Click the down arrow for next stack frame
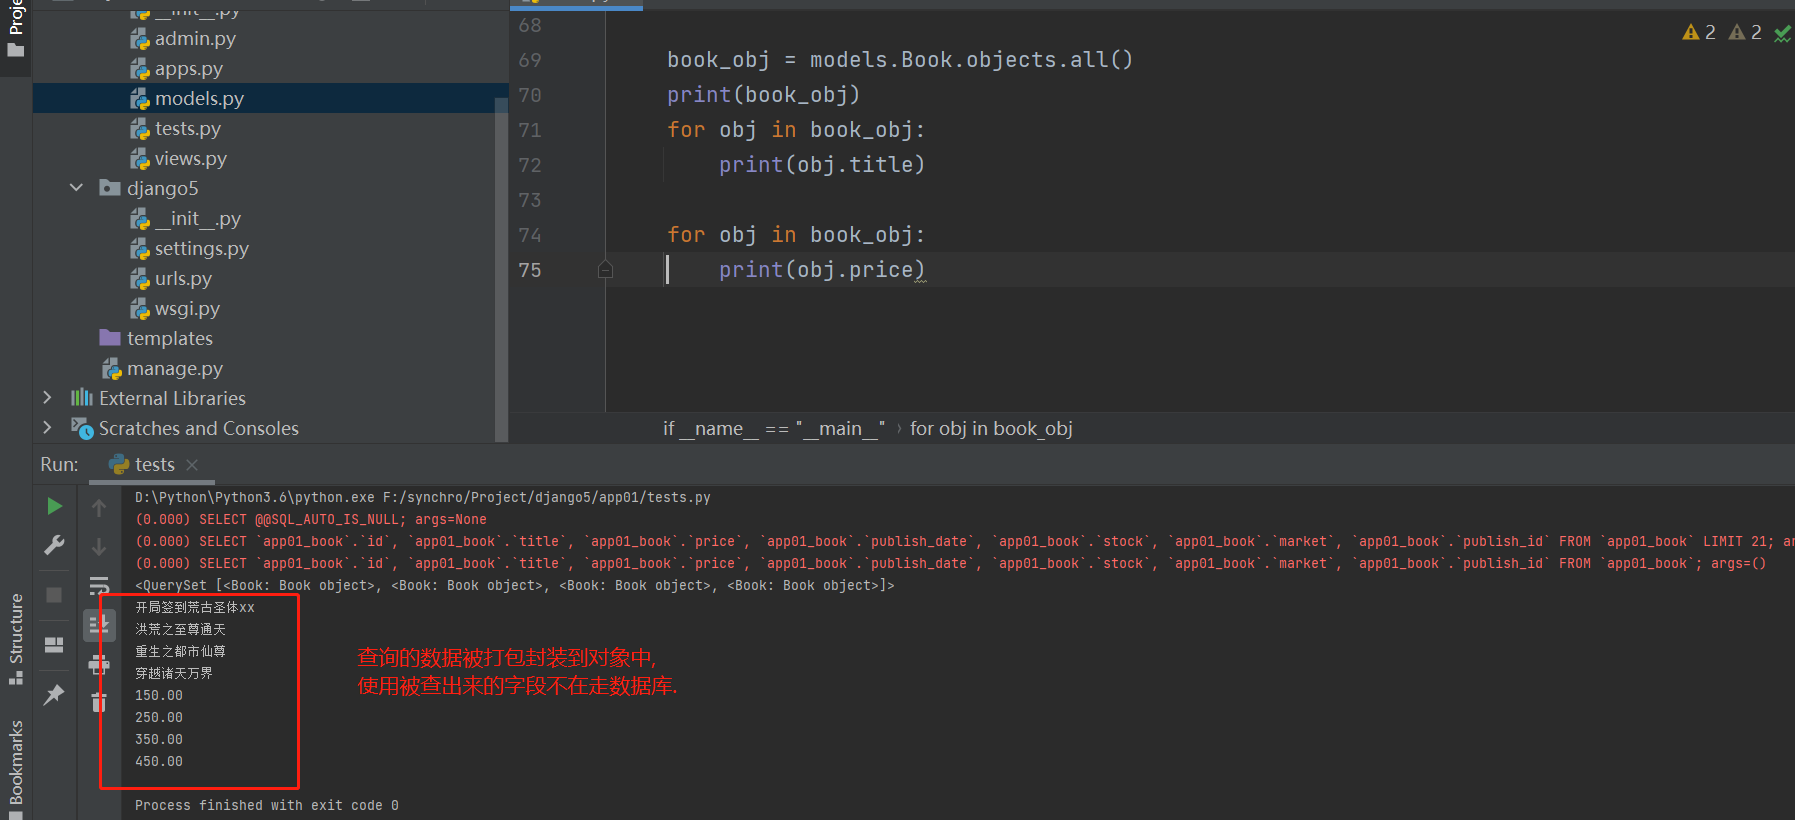 [x=99, y=547]
